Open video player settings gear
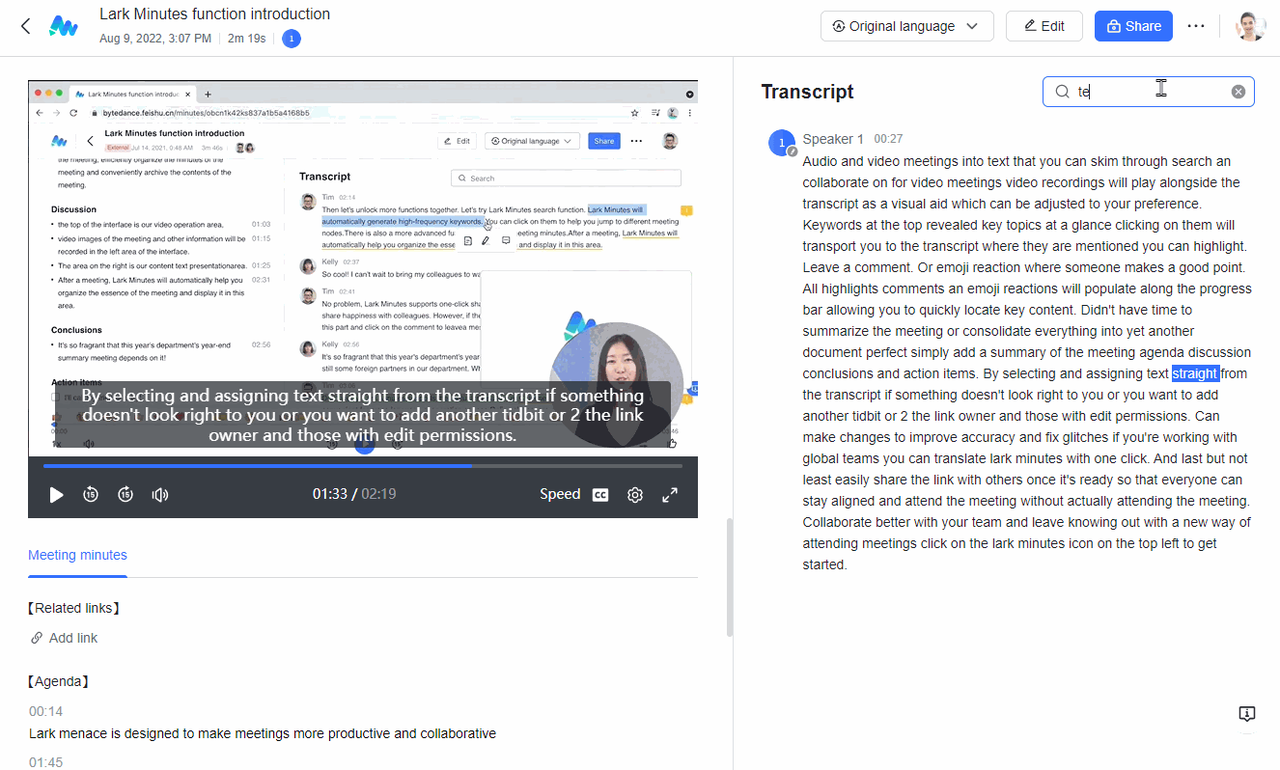This screenshot has height=770, width=1280. pyautogui.click(x=635, y=494)
